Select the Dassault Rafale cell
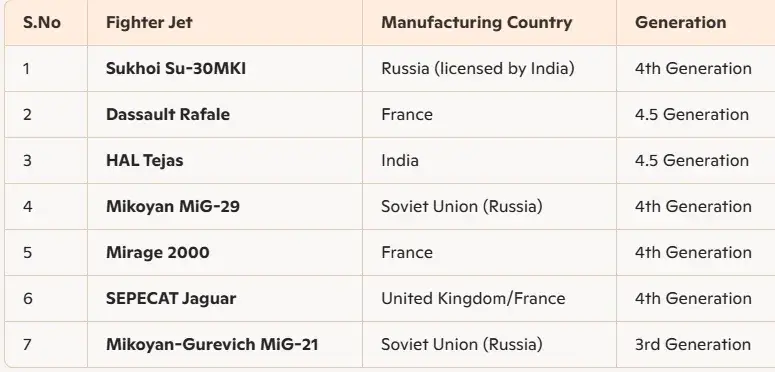Image resolution: width=775 pixels, height=372 pixels. (225, 115)
